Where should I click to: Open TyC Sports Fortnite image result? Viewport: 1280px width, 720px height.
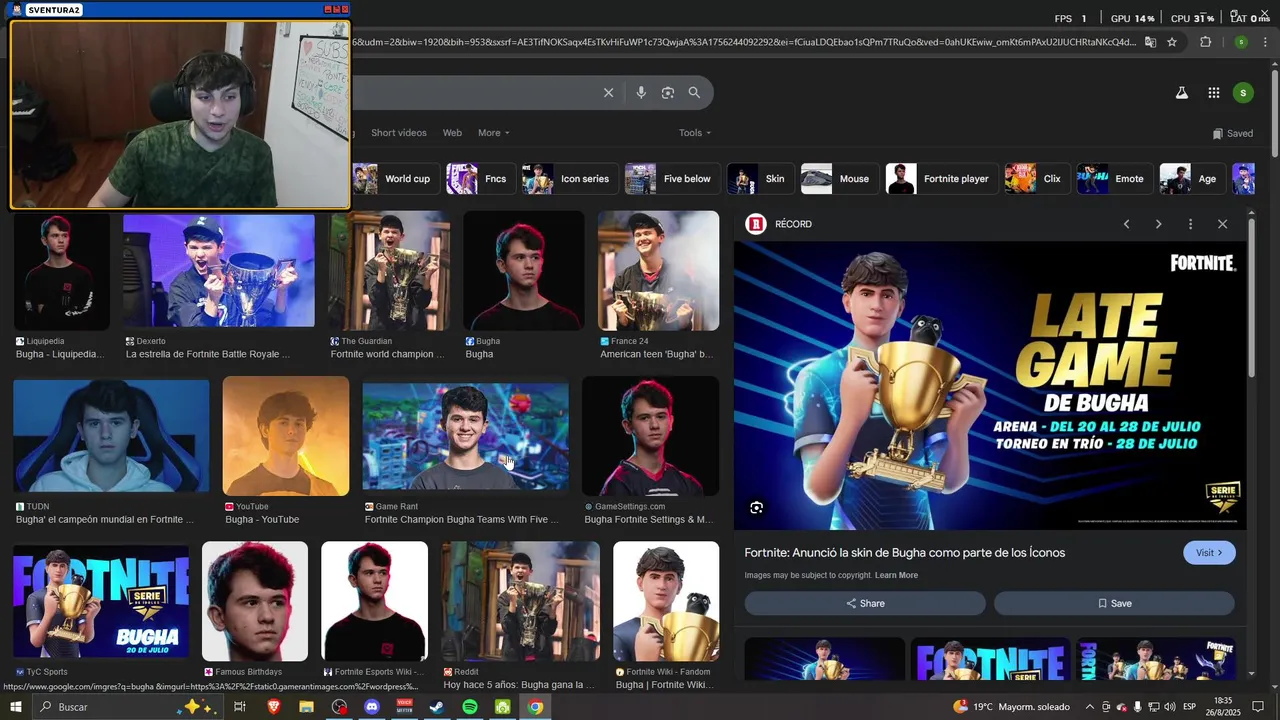point(101,602)
